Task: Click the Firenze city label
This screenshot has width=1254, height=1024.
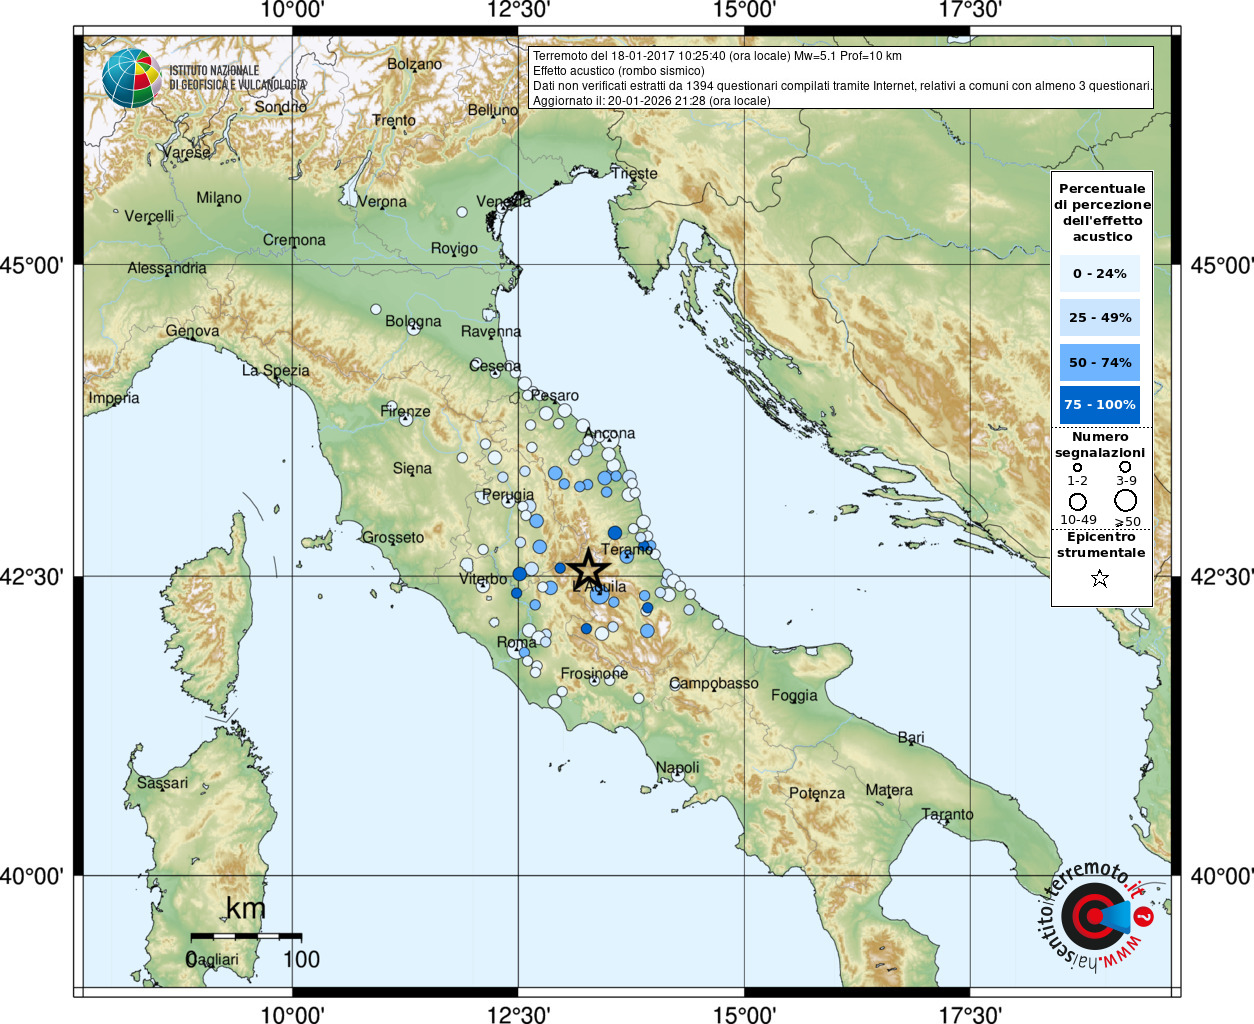Action: (405, 411)
